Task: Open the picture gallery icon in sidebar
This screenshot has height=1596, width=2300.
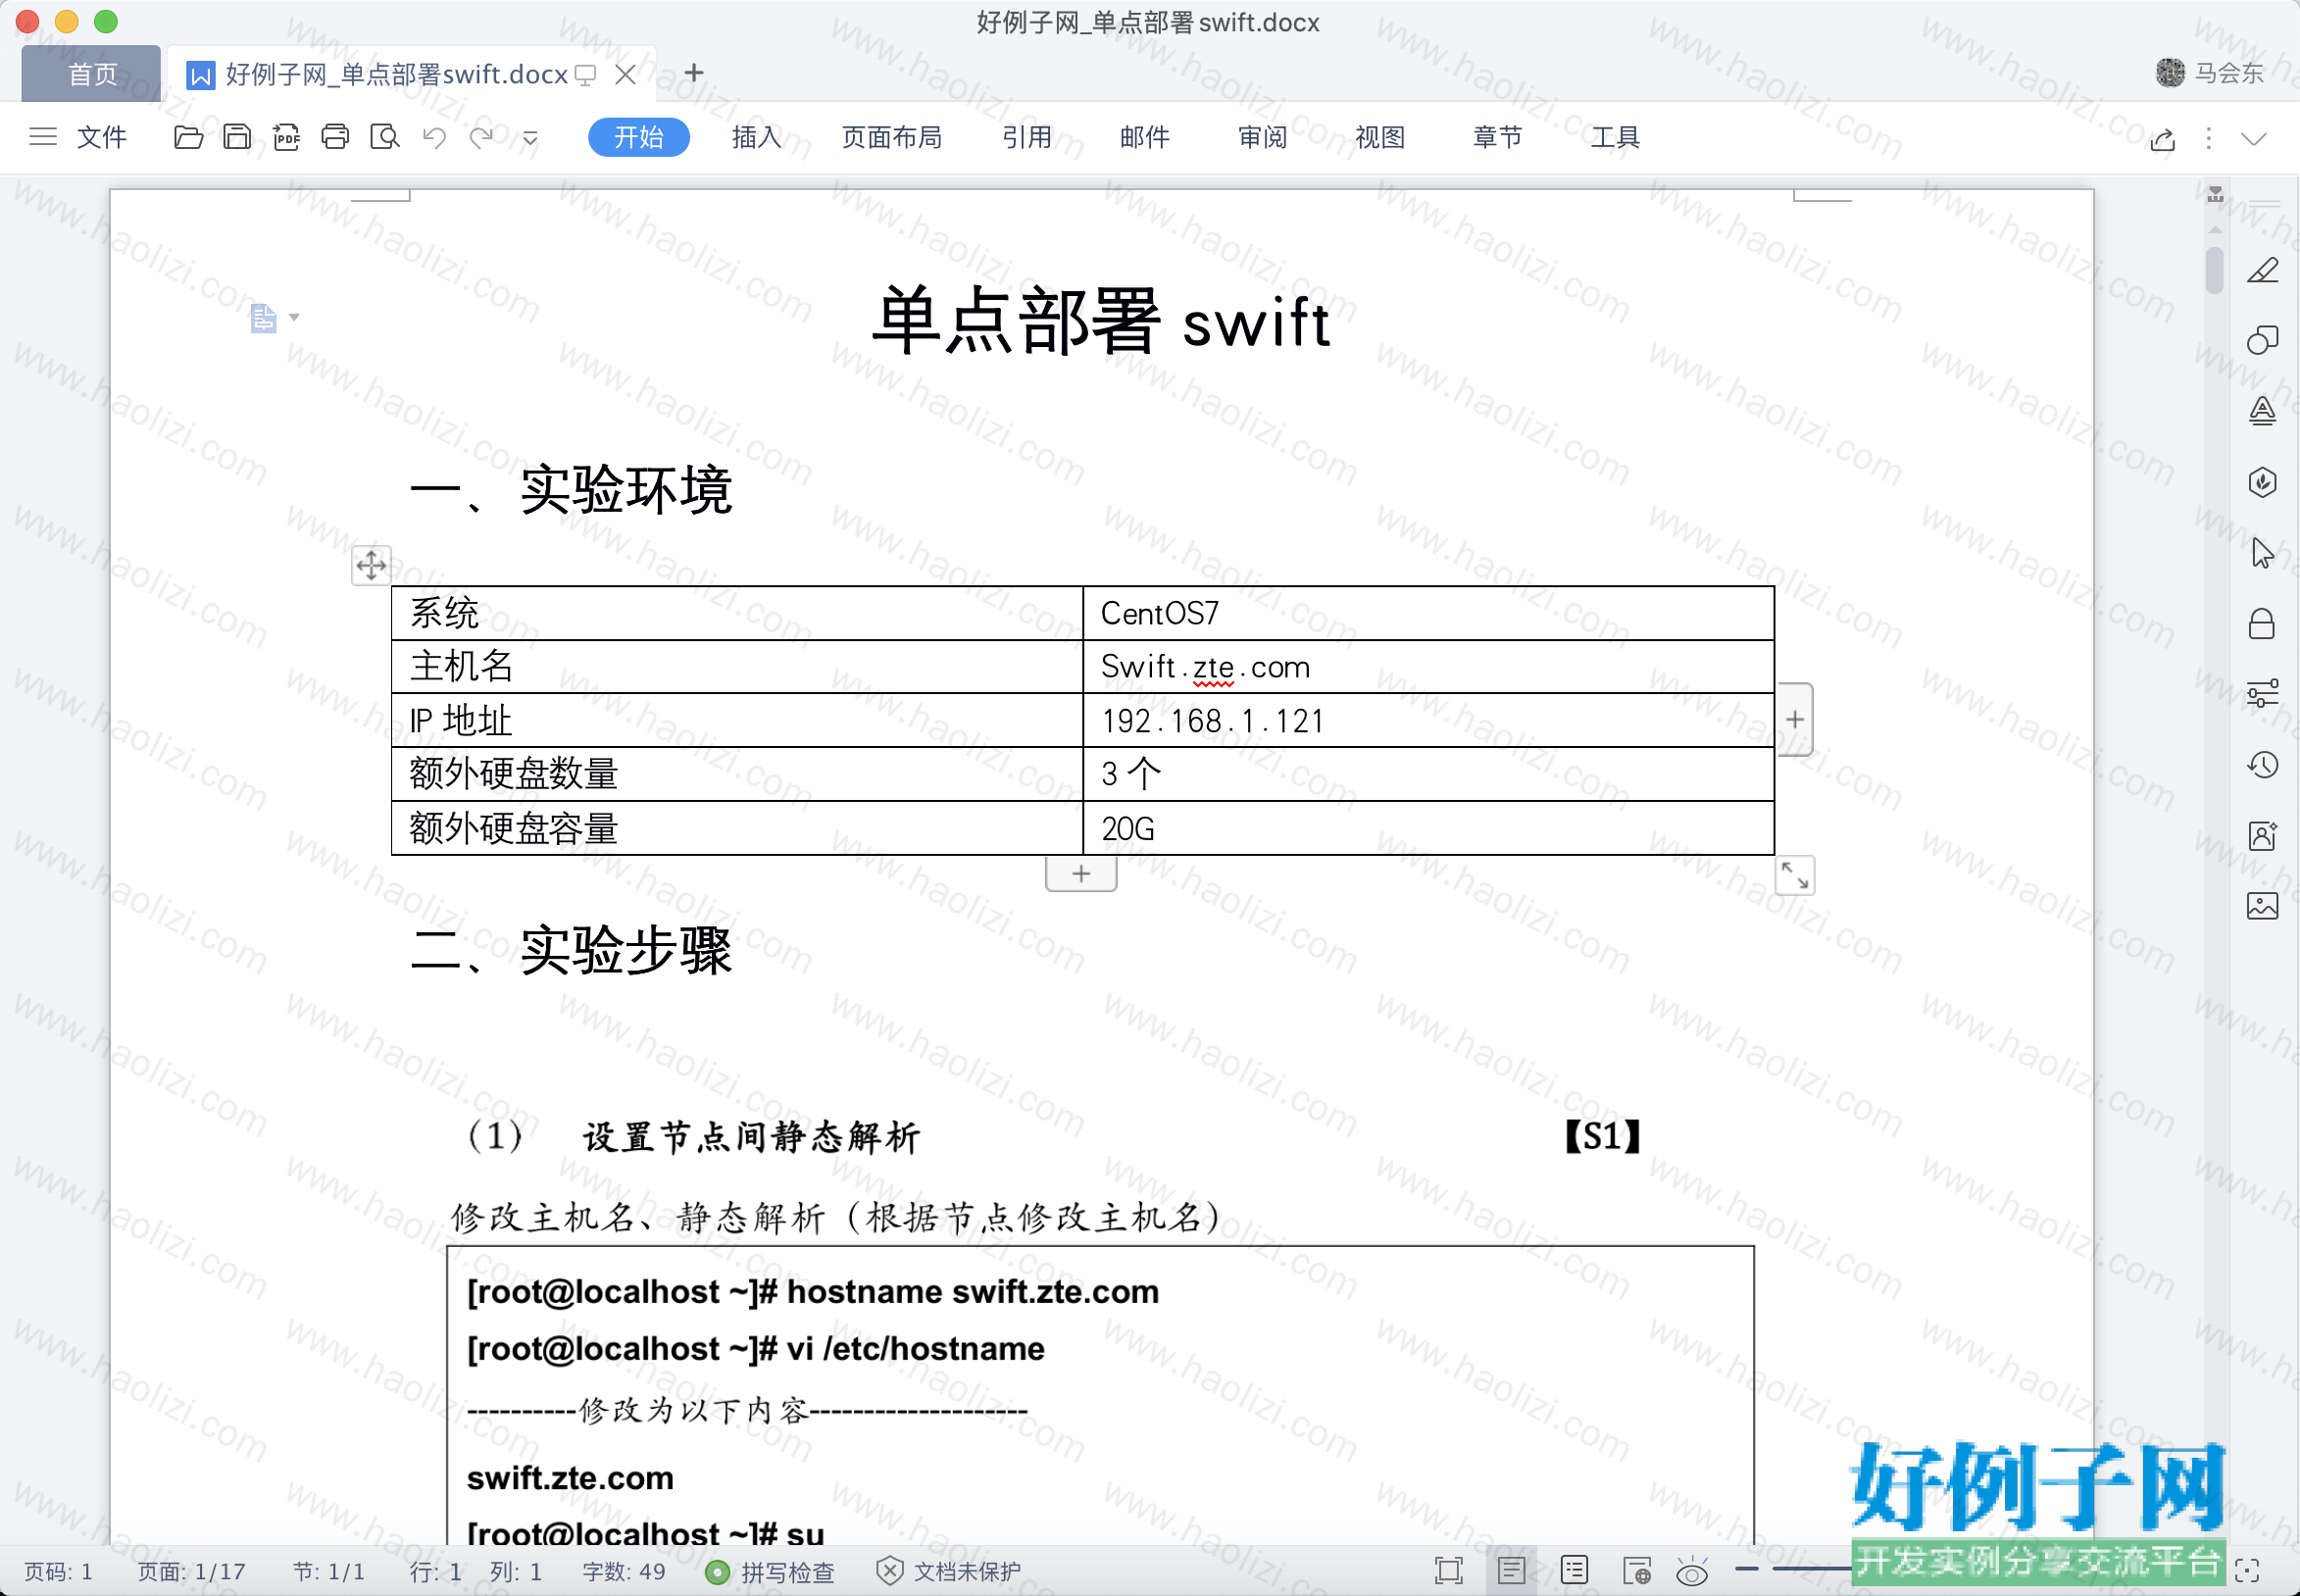Action: (2262, 905)
